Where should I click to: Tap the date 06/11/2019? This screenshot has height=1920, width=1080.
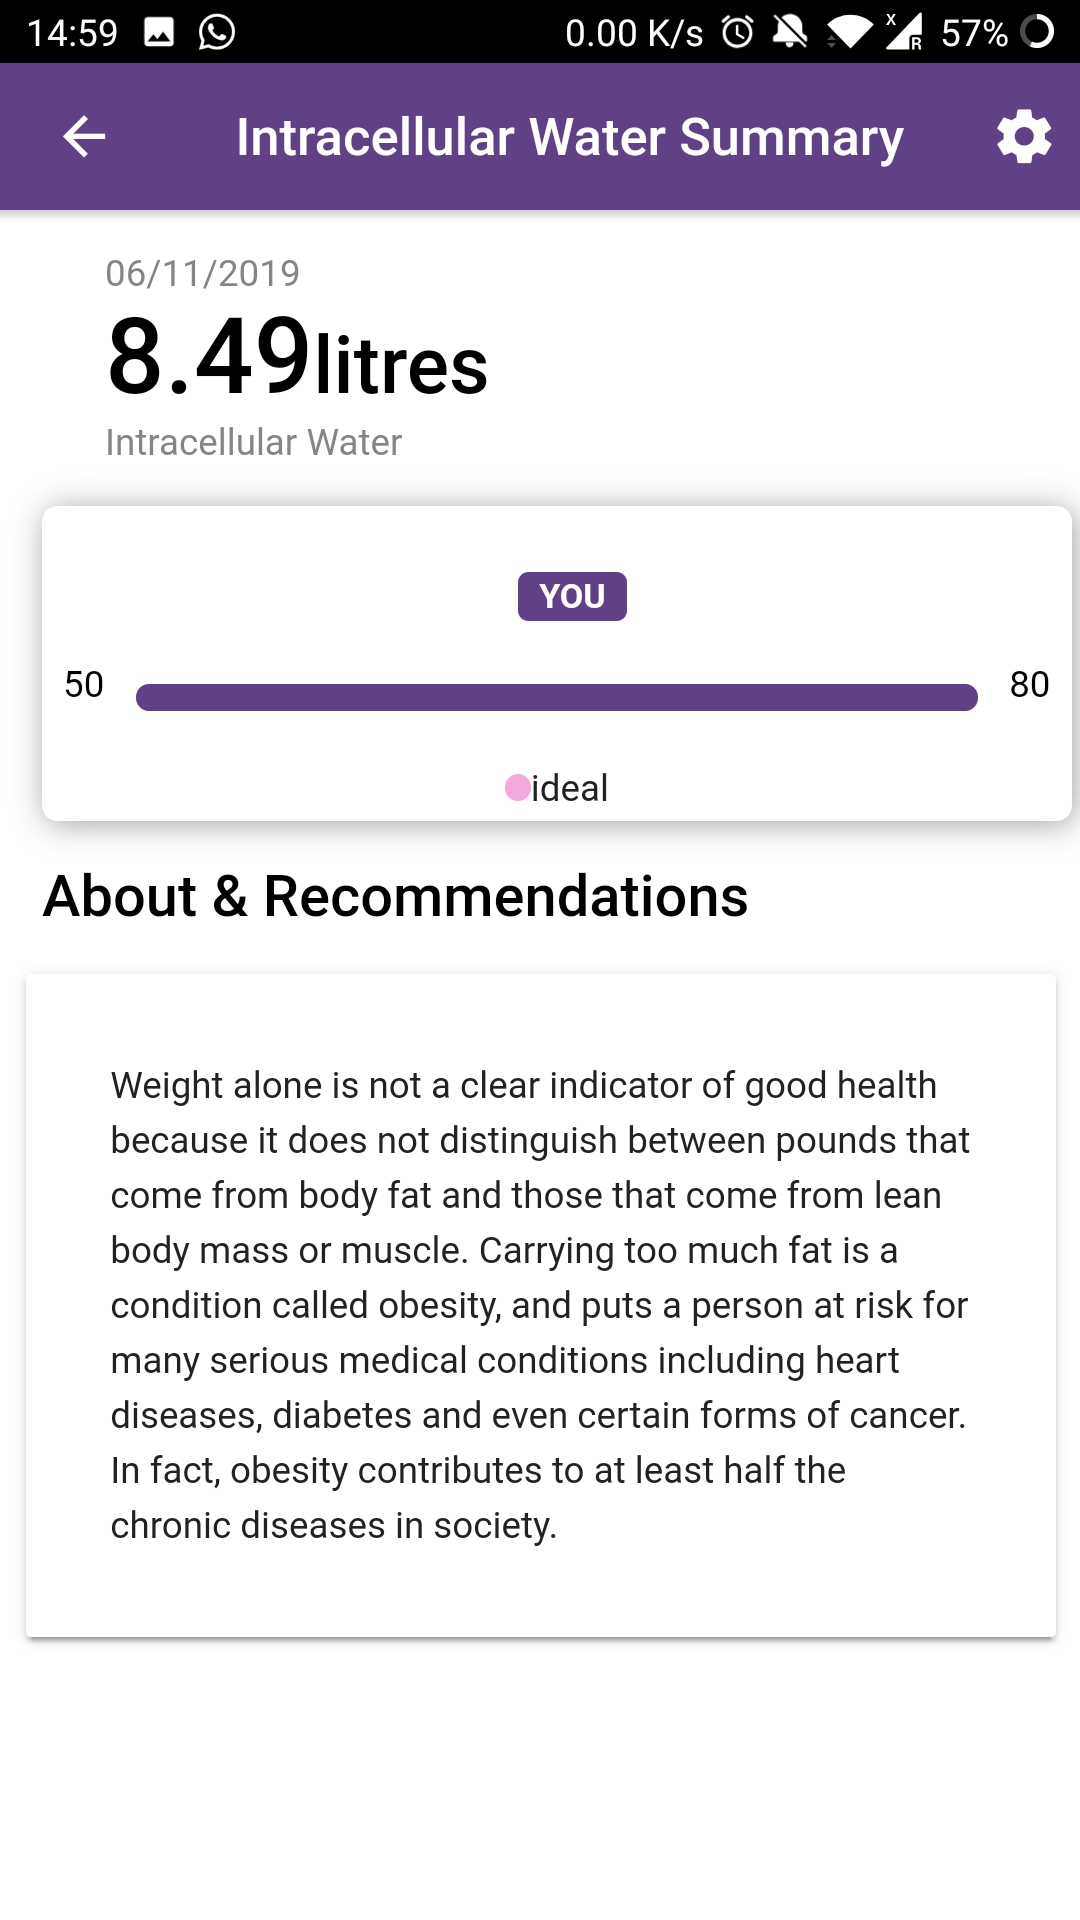coord(203,273)
